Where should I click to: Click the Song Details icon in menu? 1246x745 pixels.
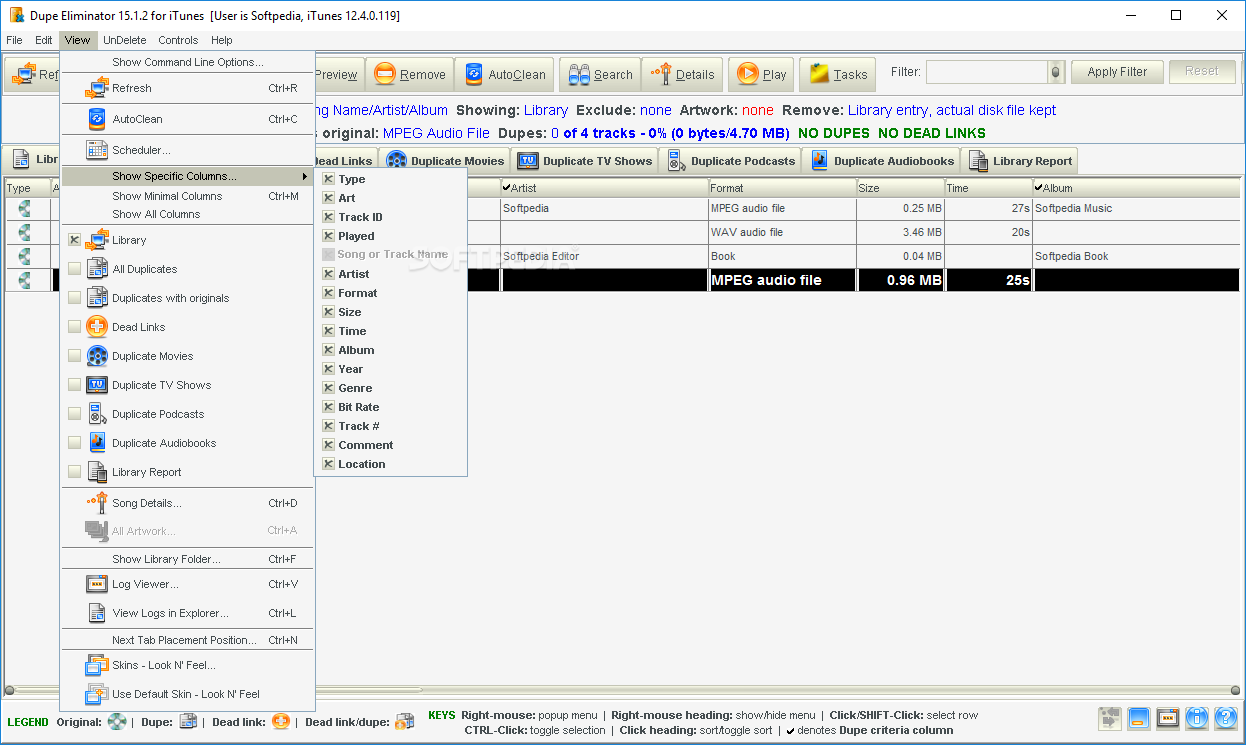(x=97, y=503)
